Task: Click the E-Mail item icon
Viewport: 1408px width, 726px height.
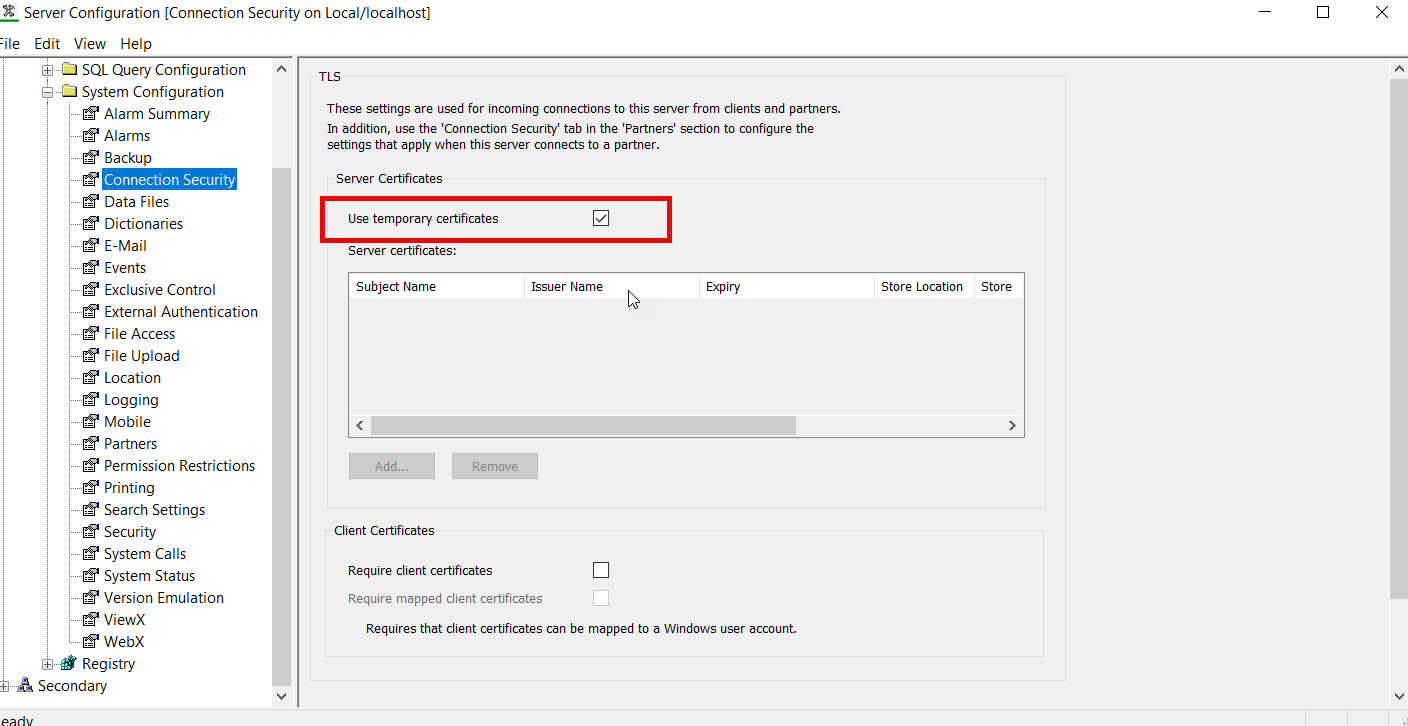Action: [x=90, y=246]
